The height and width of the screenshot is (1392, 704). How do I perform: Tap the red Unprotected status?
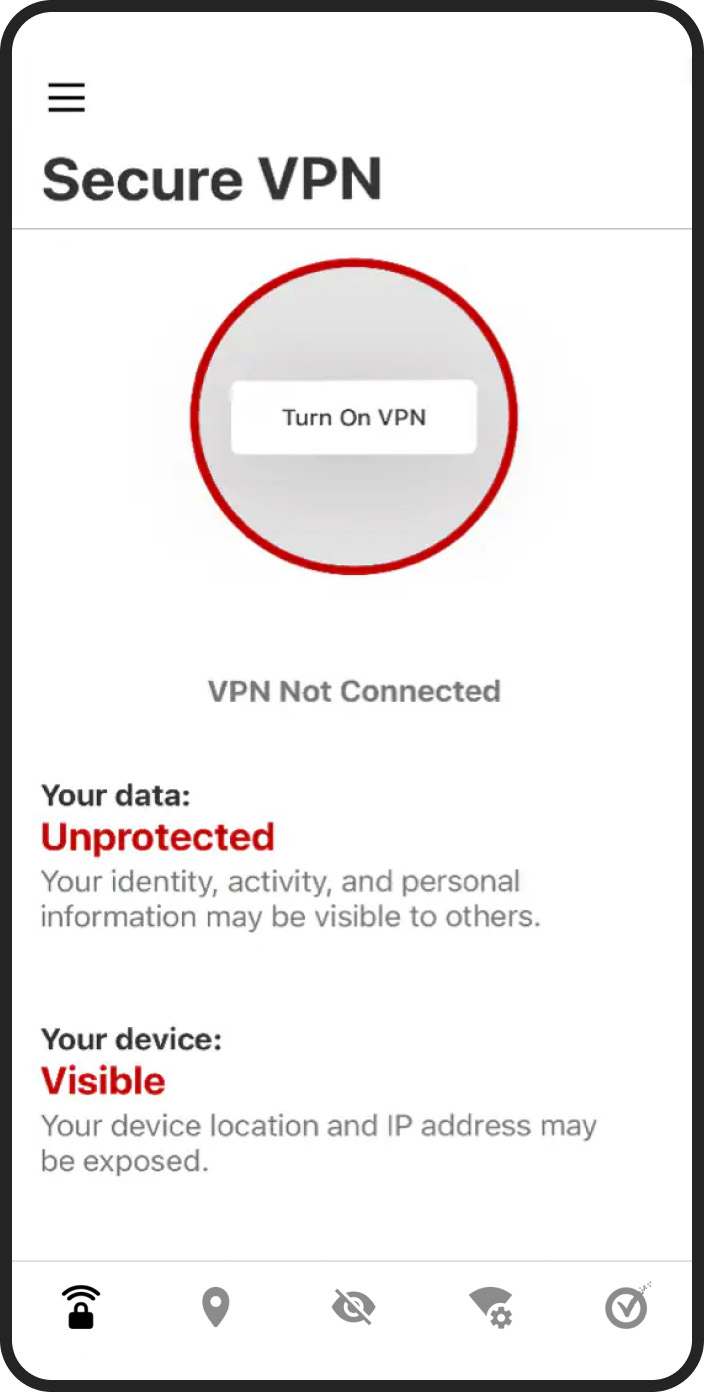click(158, 837)
